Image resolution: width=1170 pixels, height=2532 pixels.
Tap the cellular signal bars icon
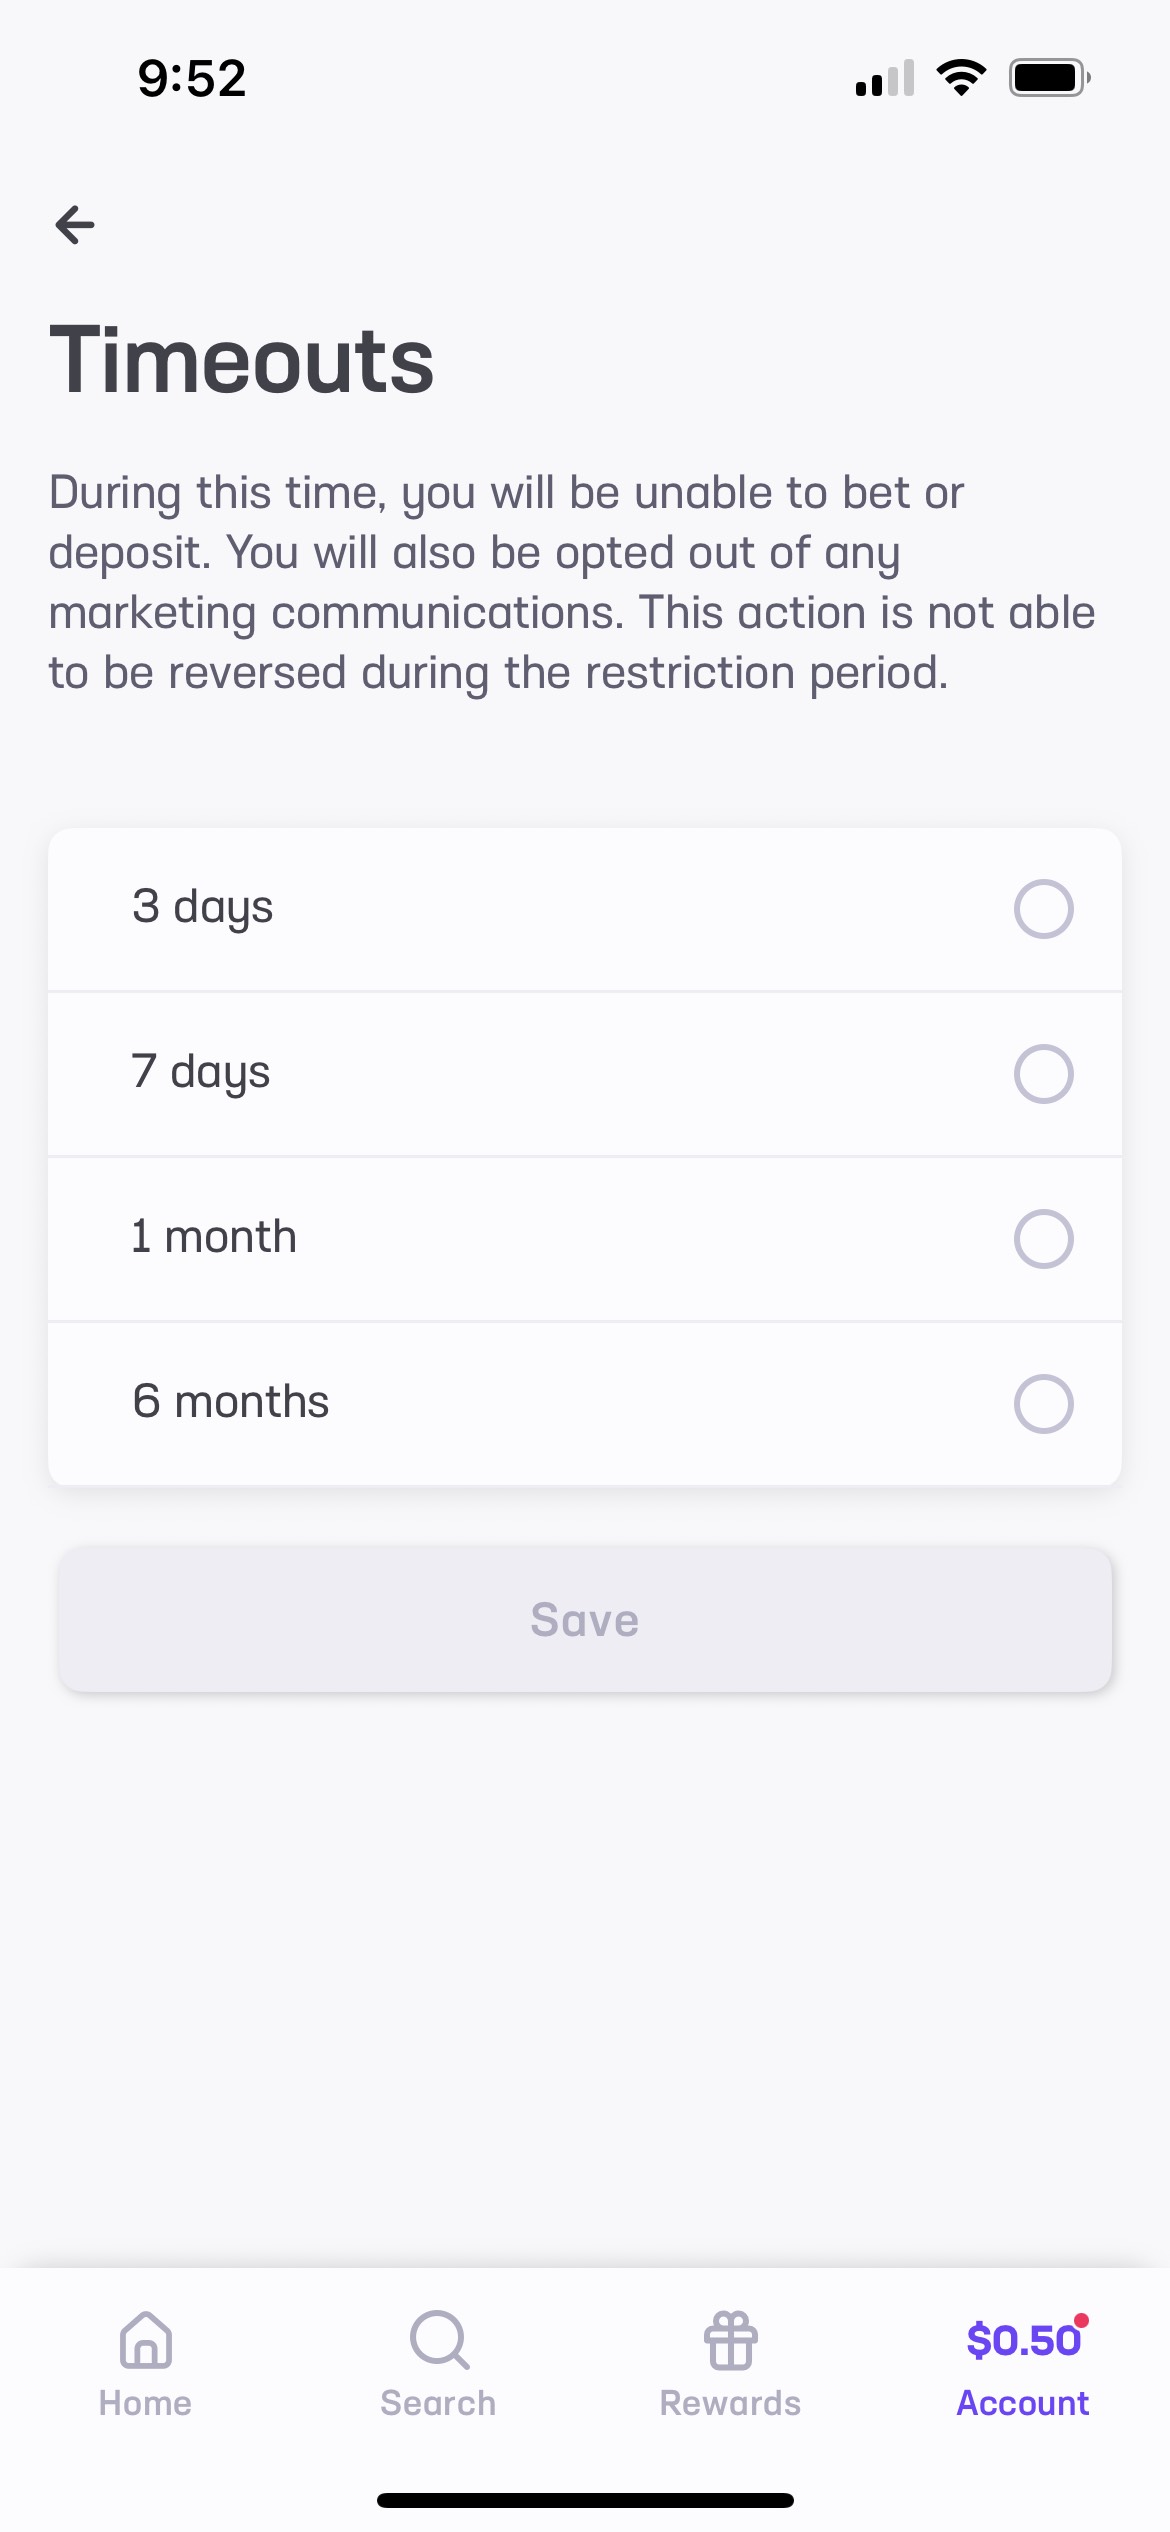885,78
